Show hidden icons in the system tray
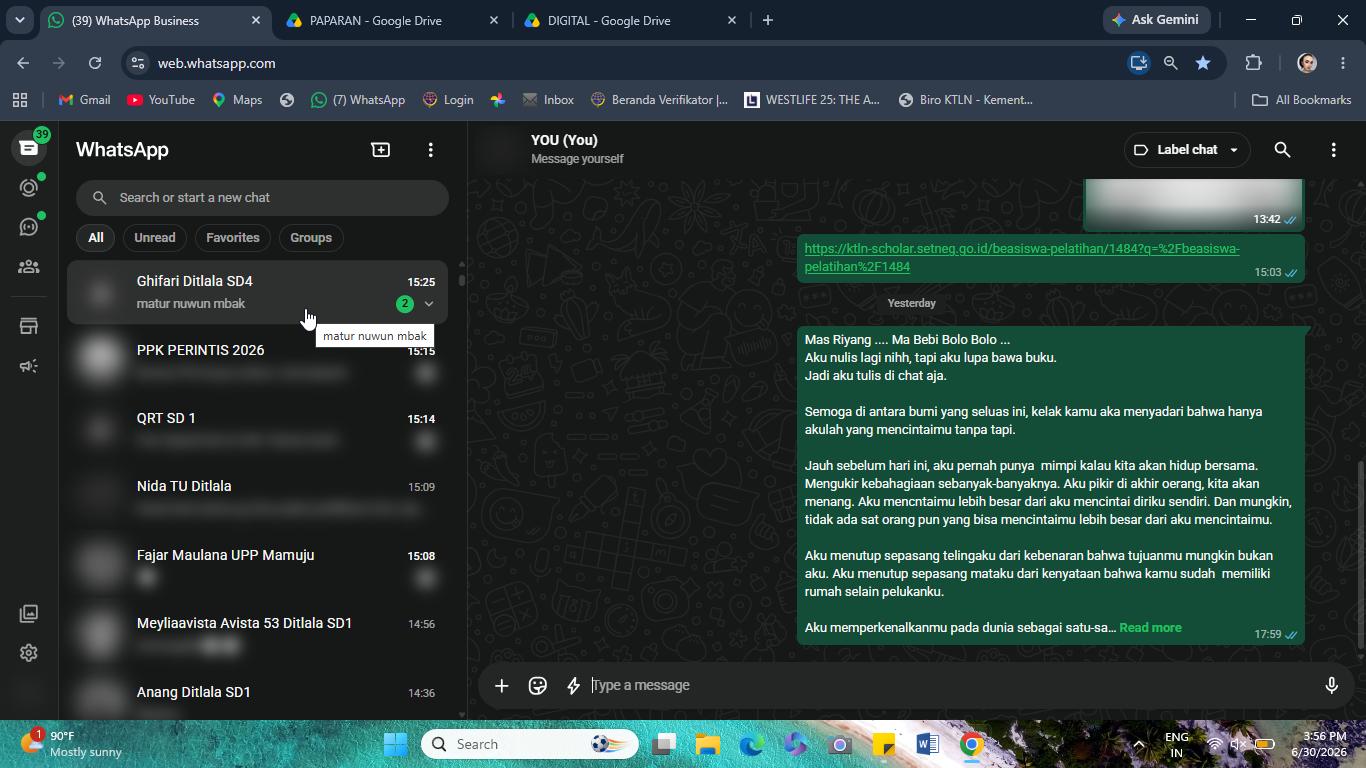The image size is (1366, 768). coord(1138,744)
